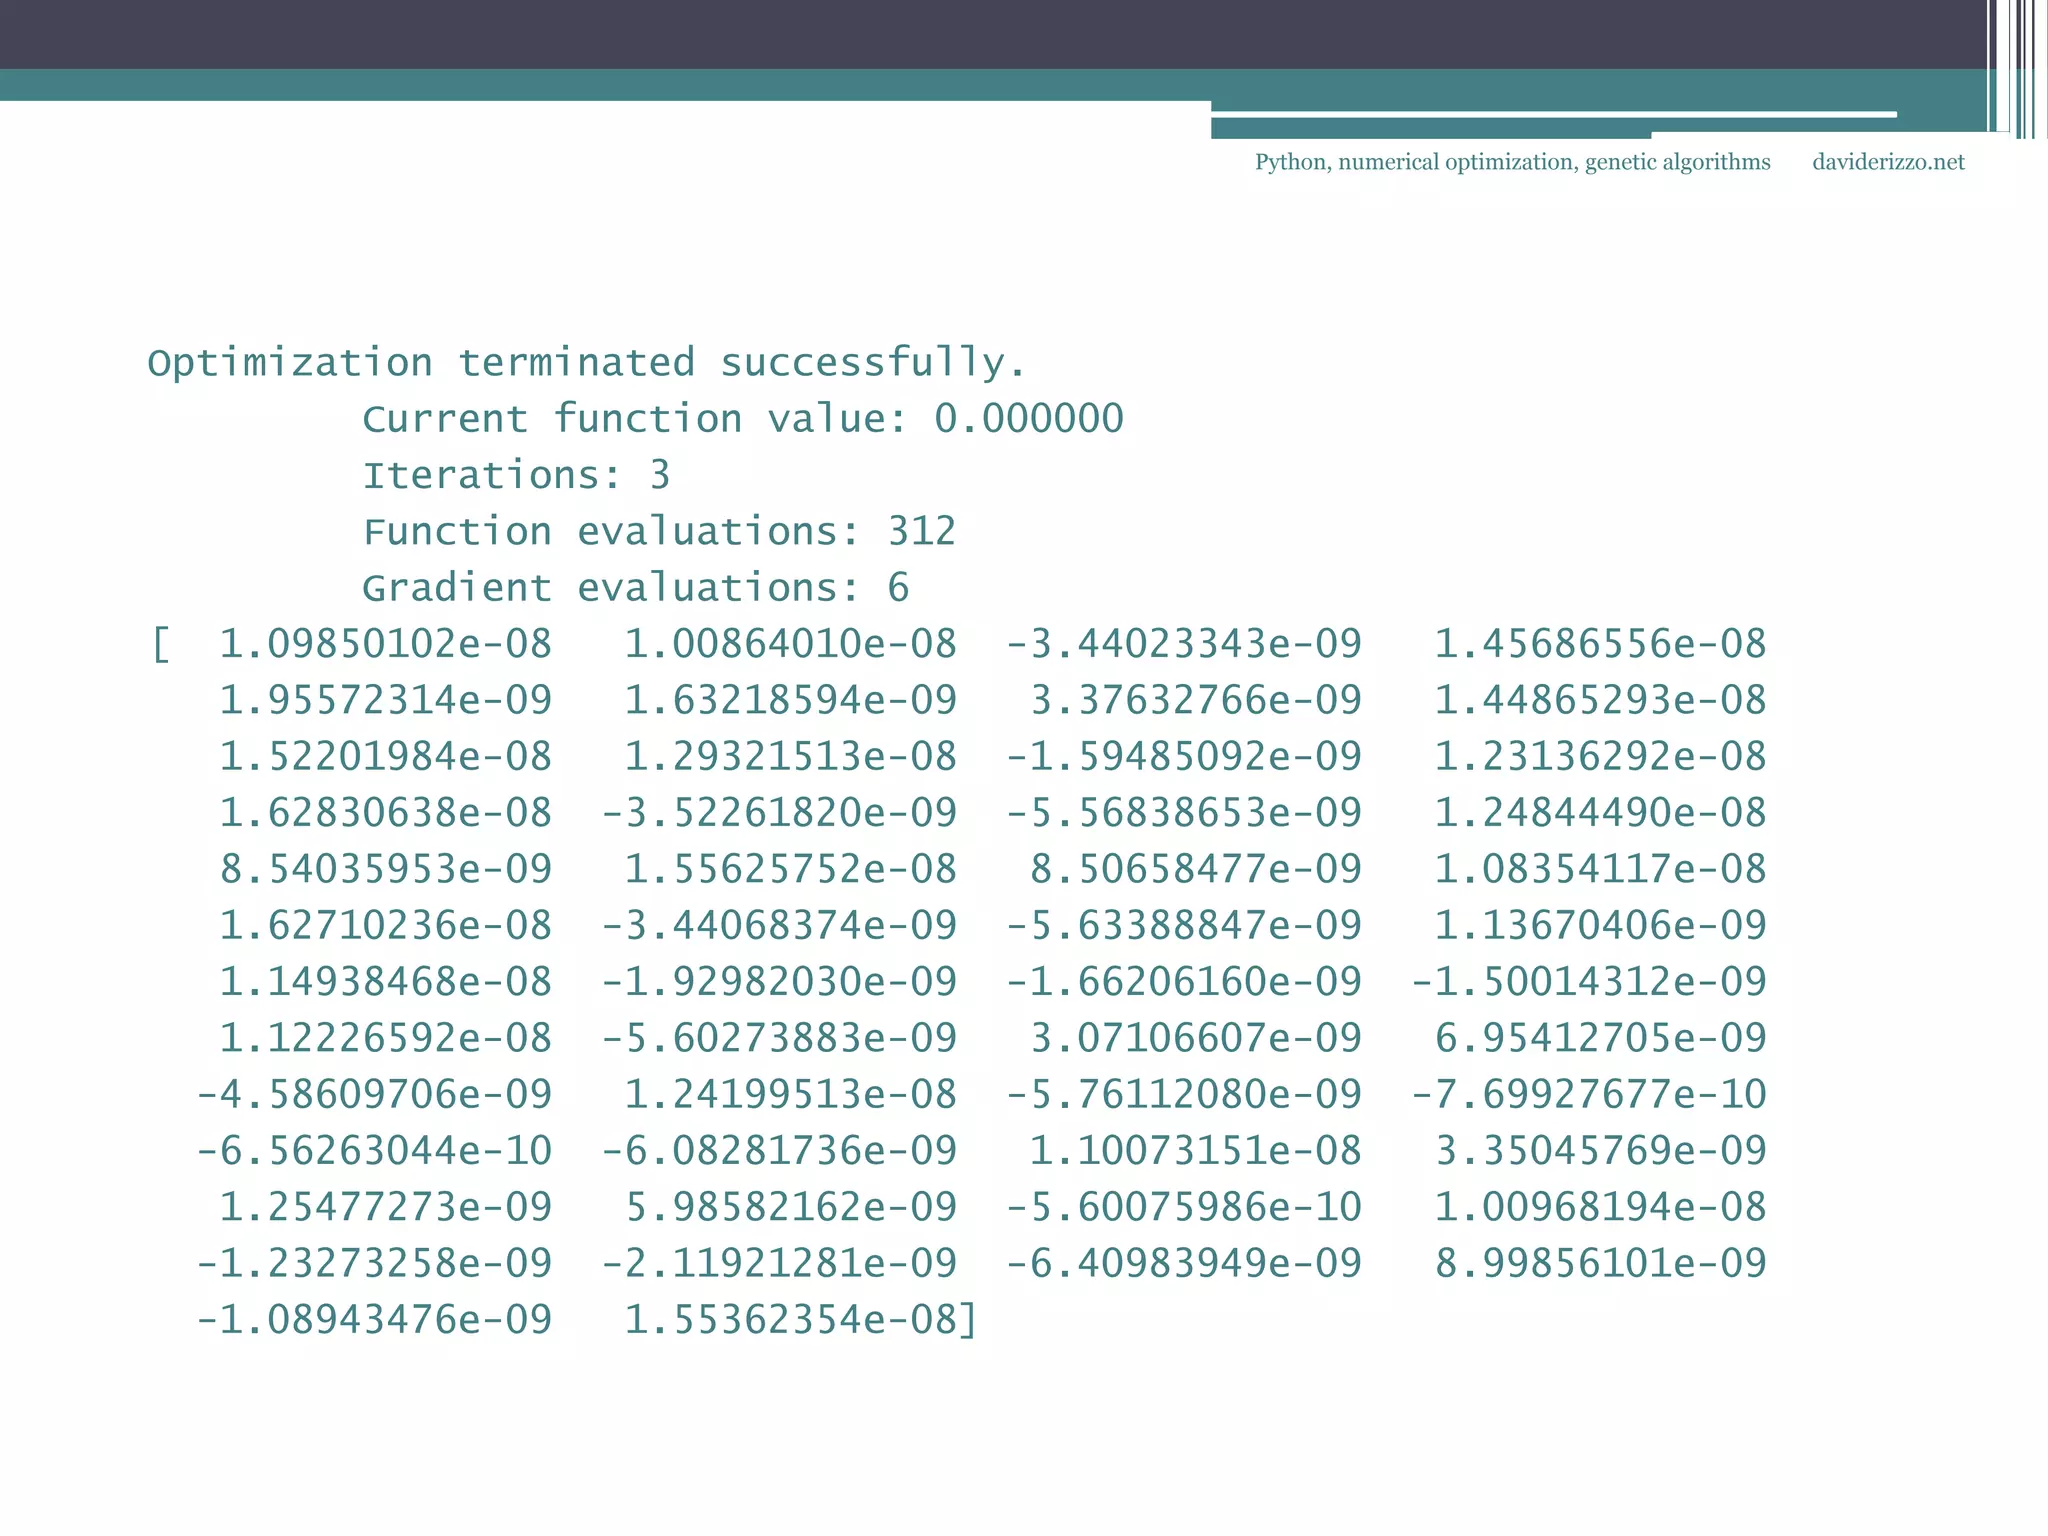The height and width of the screenshot is (1536, 2048).
Task: Click the value 1.29321513e-08
Action: click(791, 756)
